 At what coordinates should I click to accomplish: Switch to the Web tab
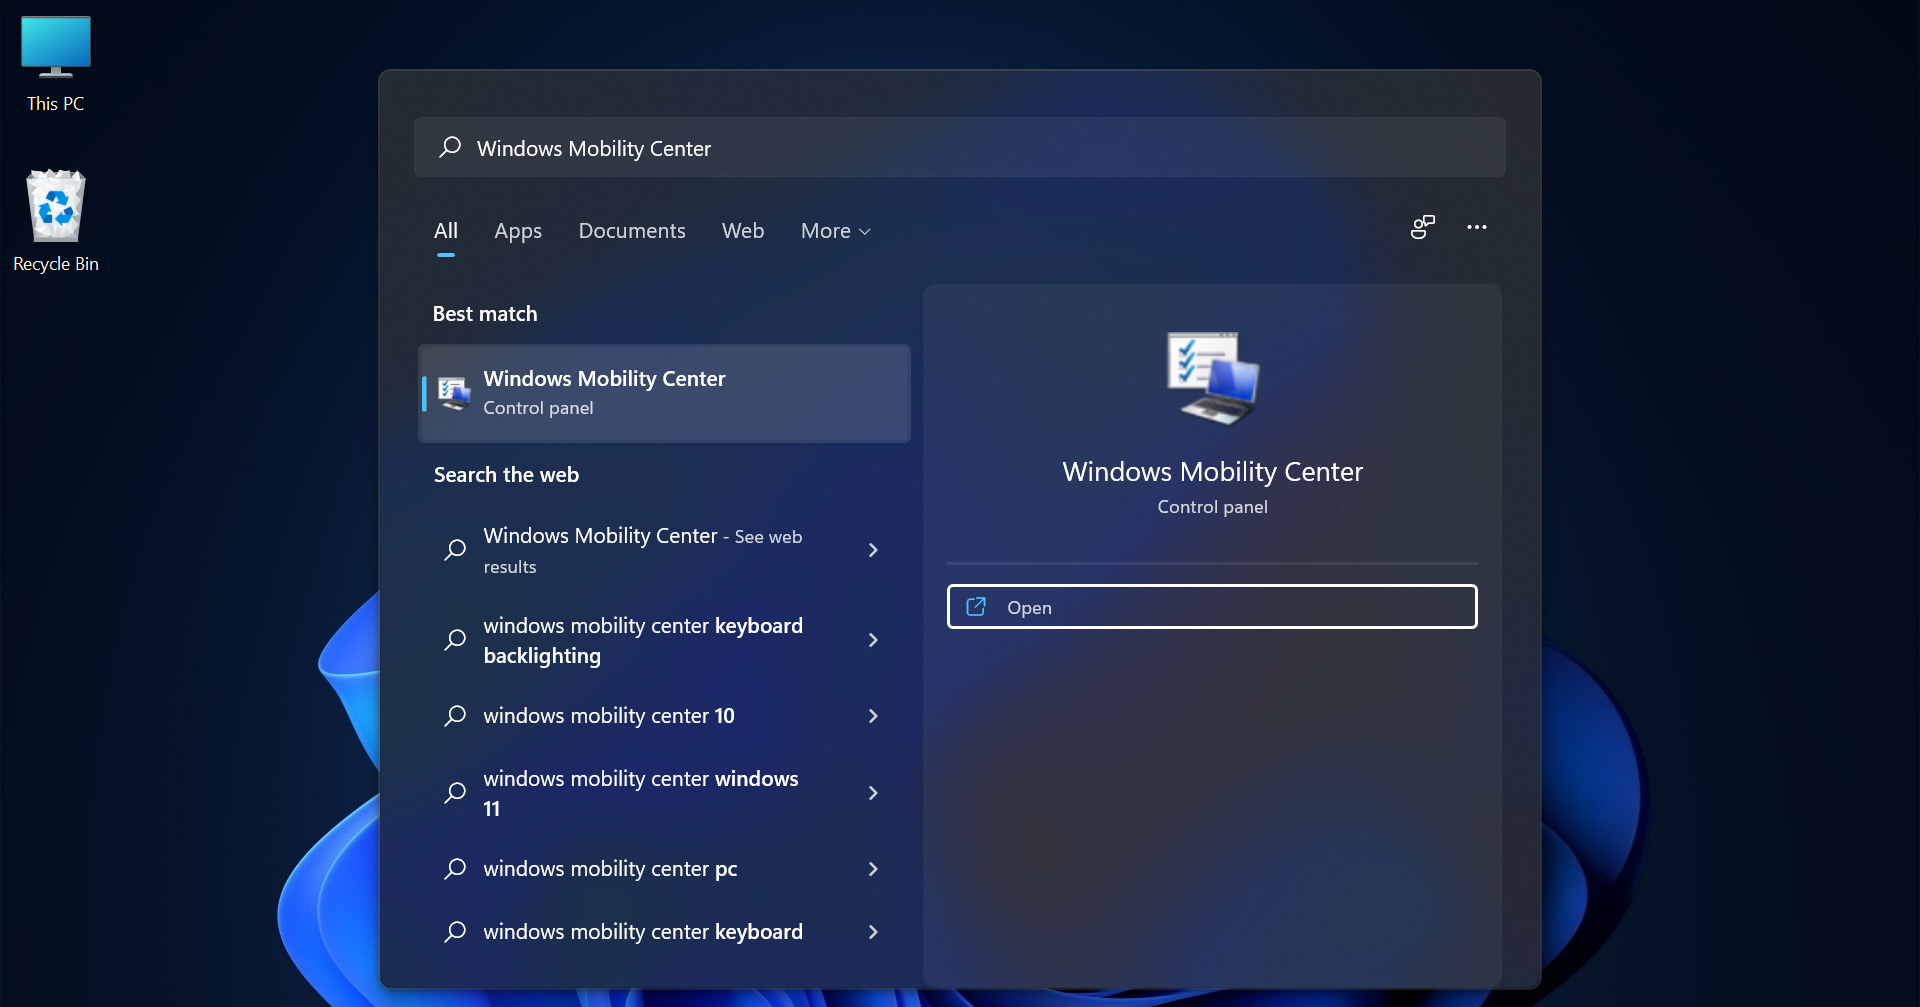742,230
